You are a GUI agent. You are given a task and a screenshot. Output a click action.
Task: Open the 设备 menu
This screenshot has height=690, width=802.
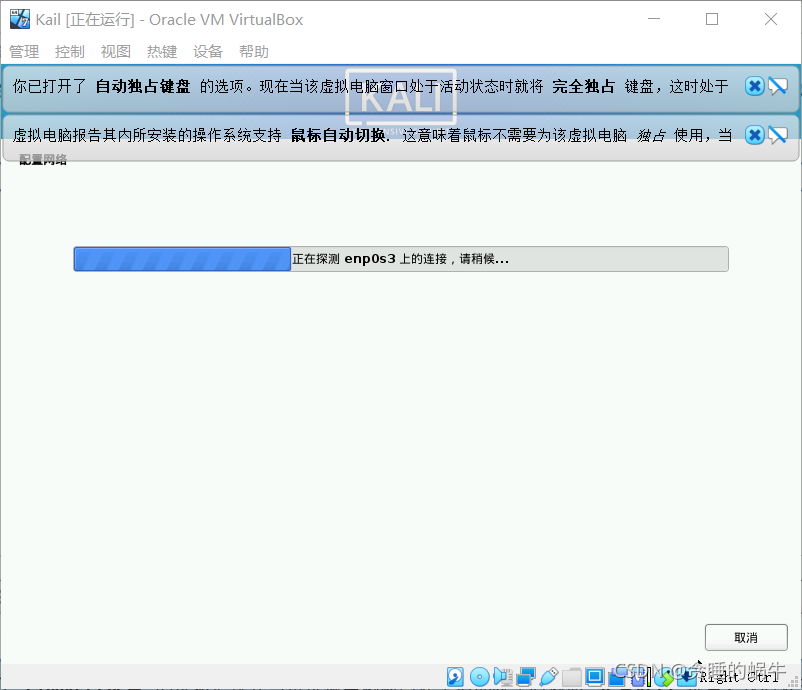tap(208, 52)
